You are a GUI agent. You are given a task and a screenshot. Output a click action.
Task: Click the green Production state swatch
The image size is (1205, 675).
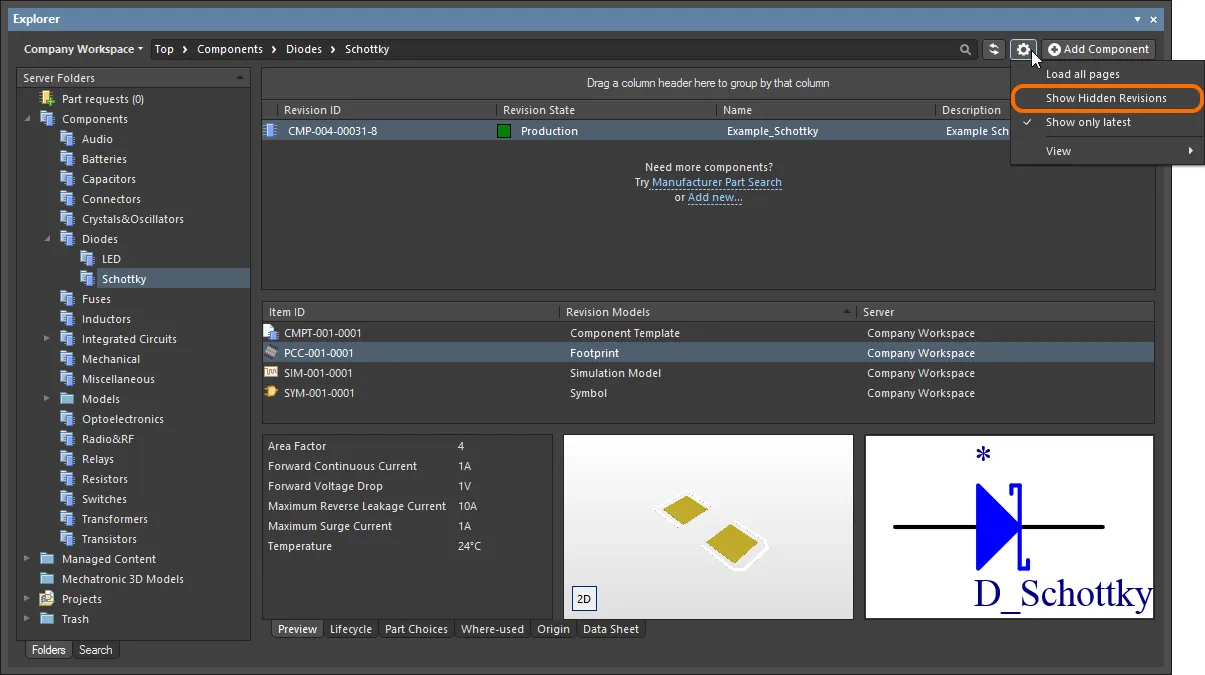[504, 131]
